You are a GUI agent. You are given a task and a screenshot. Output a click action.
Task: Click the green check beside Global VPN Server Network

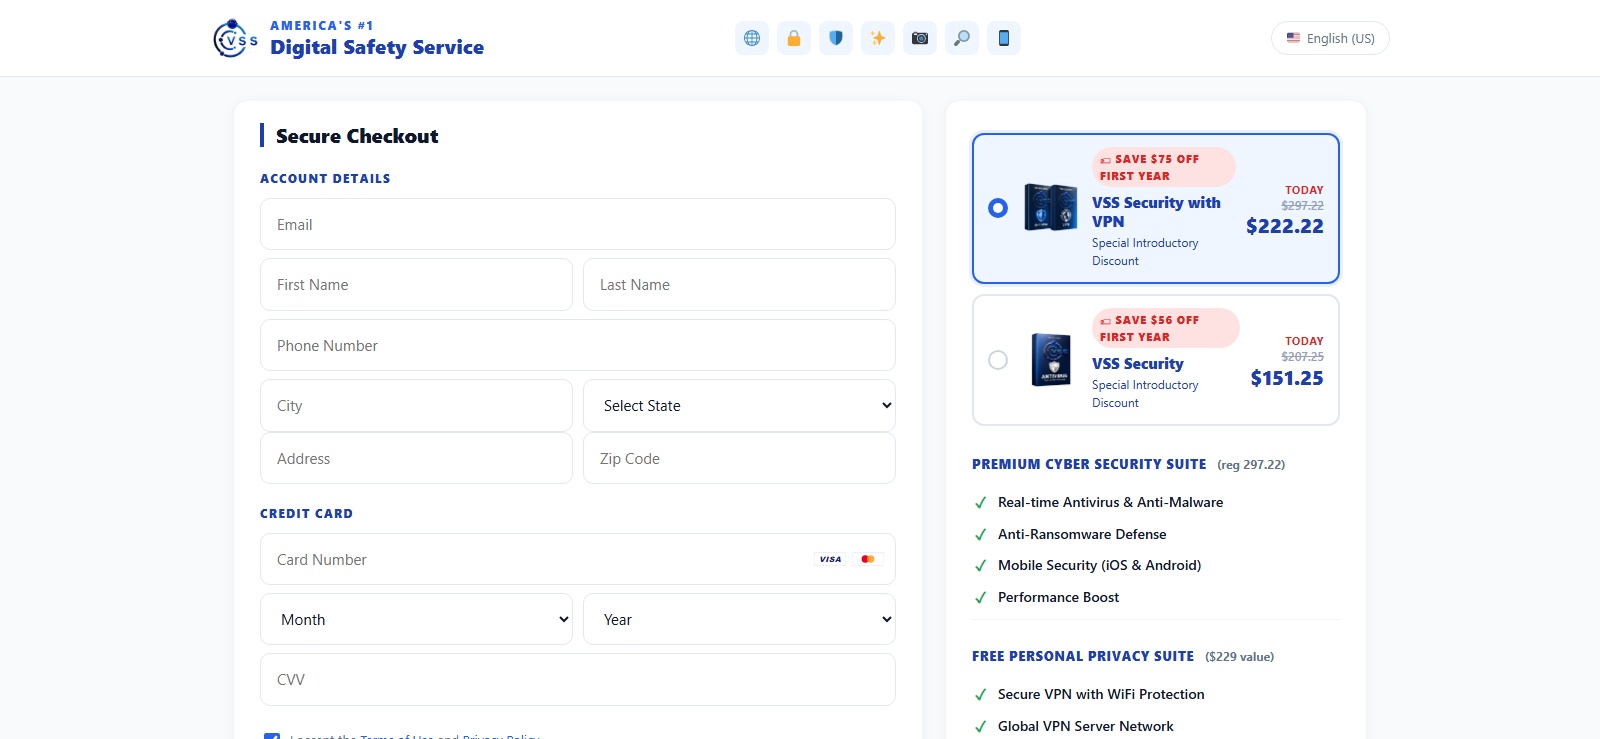click(x=980, y=727)
